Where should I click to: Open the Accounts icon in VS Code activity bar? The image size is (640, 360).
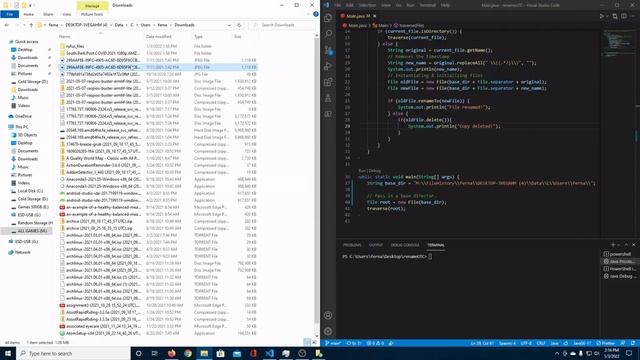click(328, 315)
